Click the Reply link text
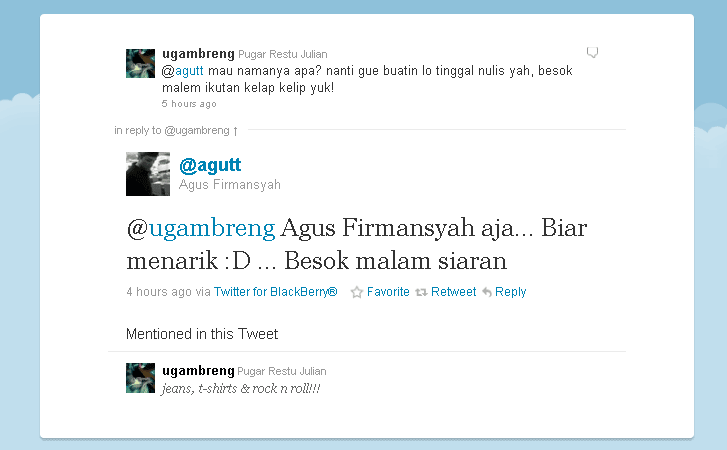The width and height of the screenshot is (727, 450). click(x=510, y=292)
